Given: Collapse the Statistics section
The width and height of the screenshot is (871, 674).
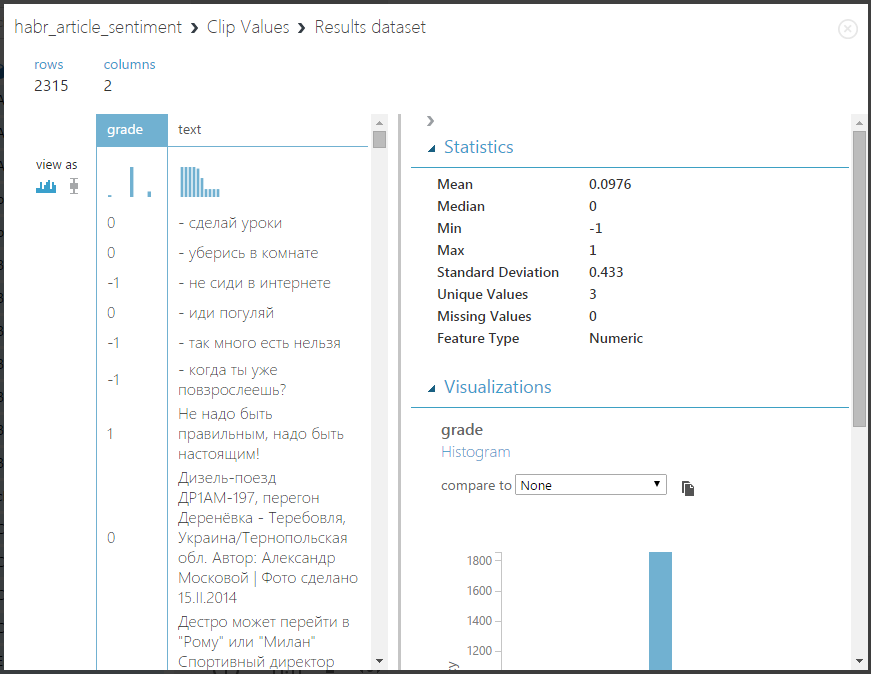Looking at the screenshot, I should 432,148.
